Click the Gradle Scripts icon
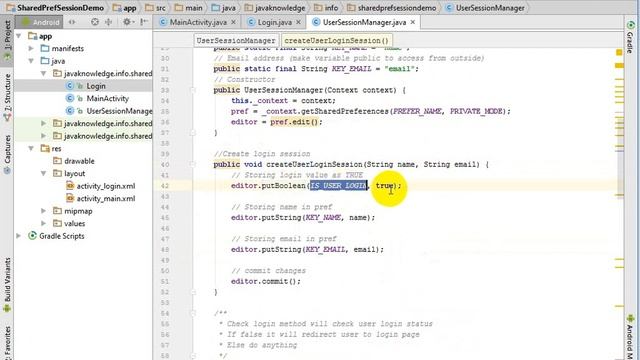Image resolution: width=640 pixels, height=360 pixels. 32,236
